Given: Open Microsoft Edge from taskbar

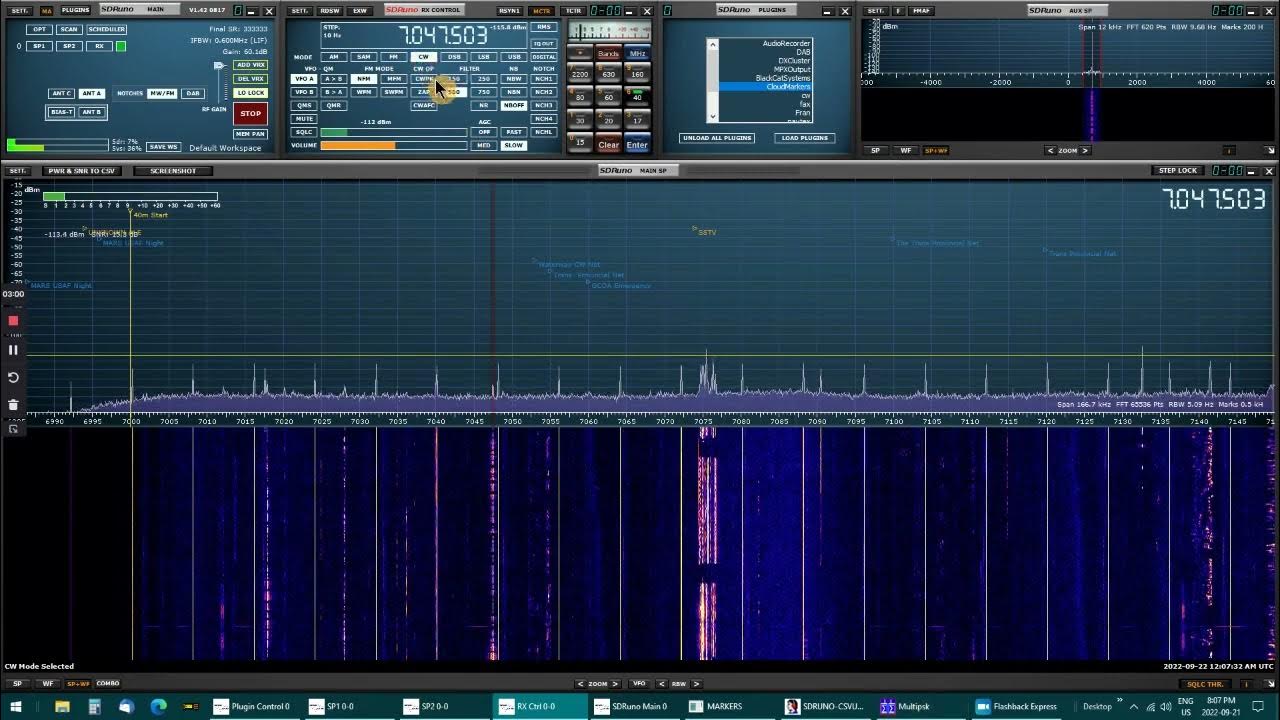Looking at the screenshot, I should (158, 706).
